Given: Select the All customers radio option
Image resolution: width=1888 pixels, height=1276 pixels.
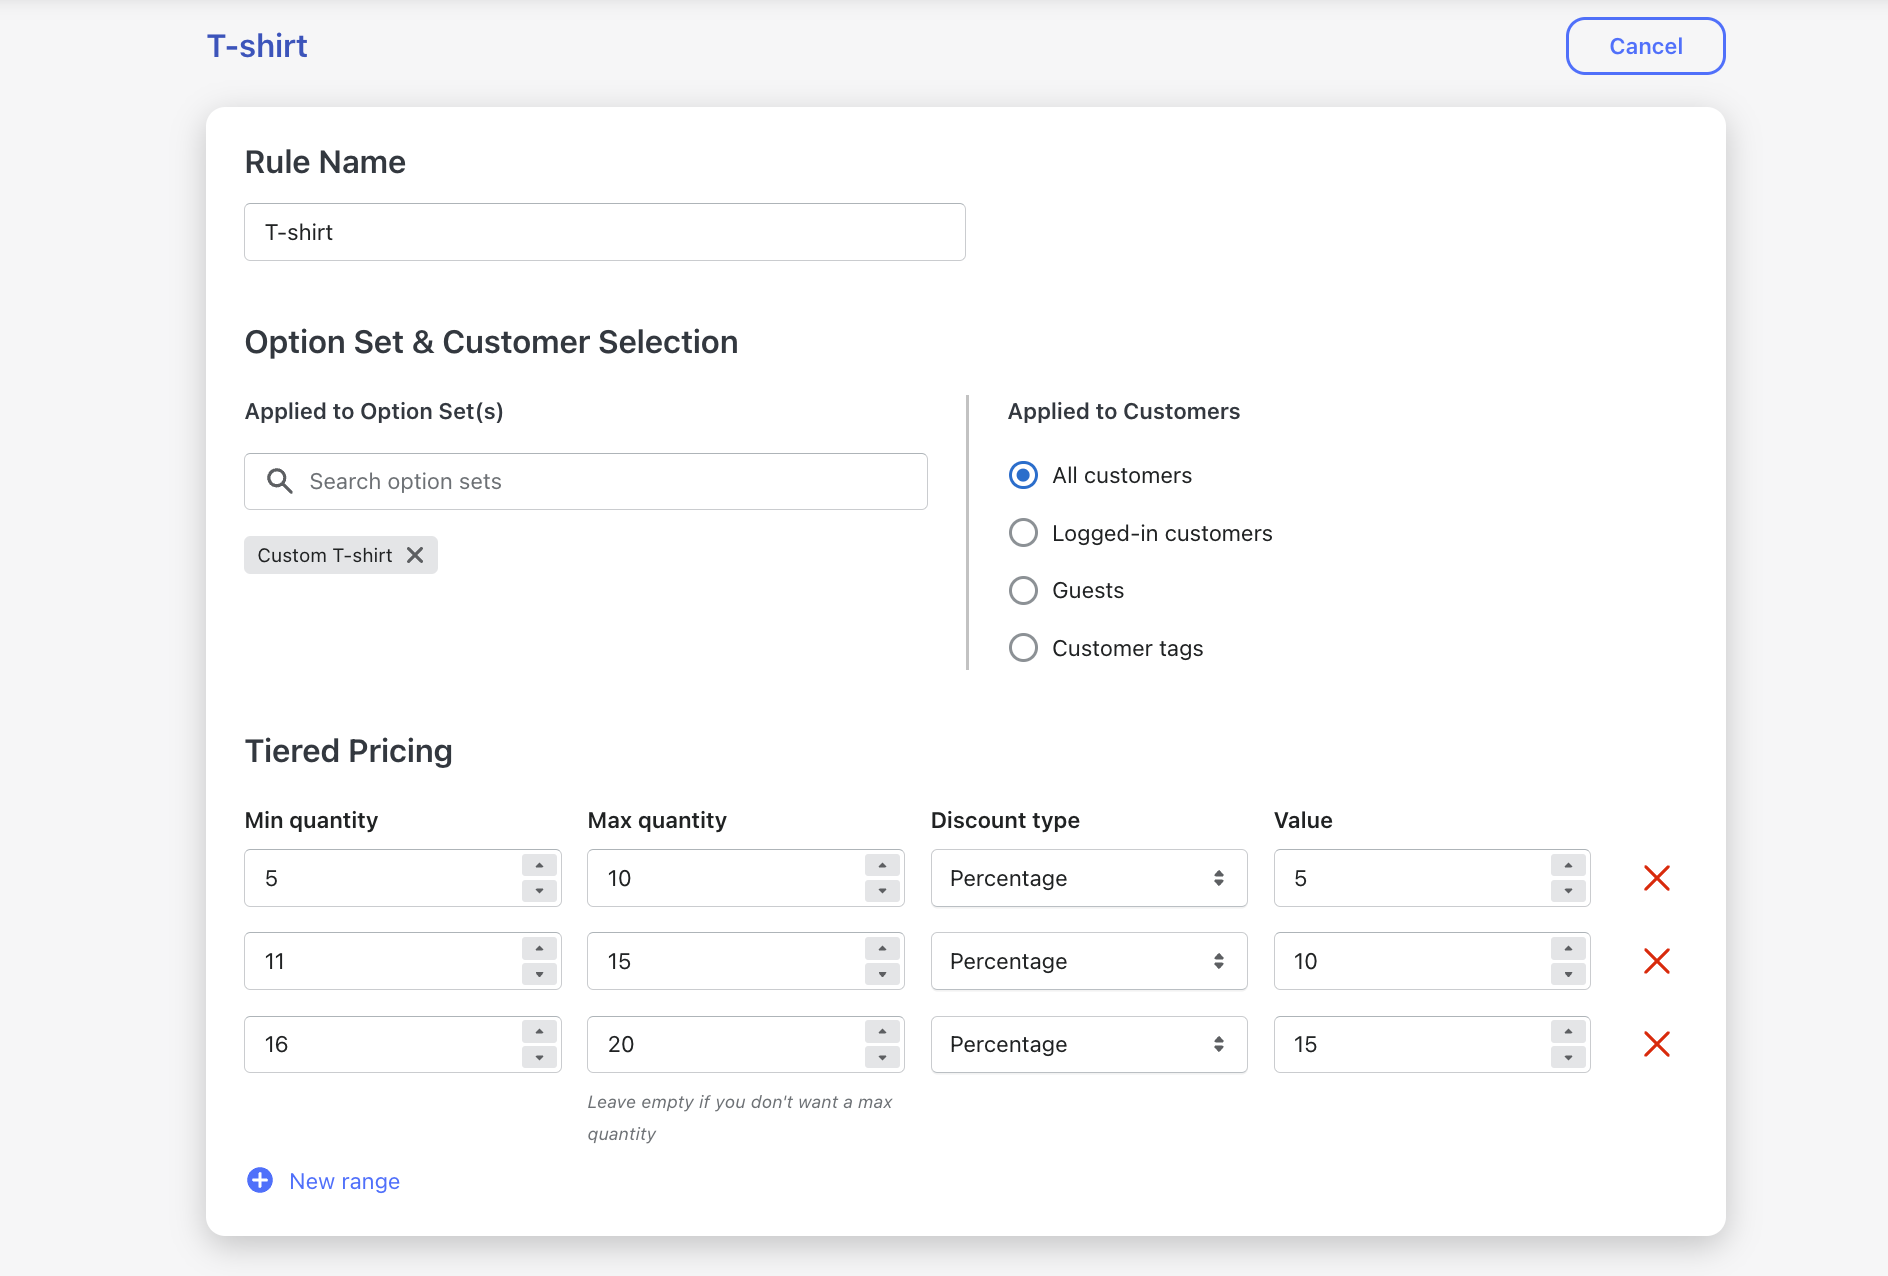Looking at the screenshot, I should pos(1023,475).
